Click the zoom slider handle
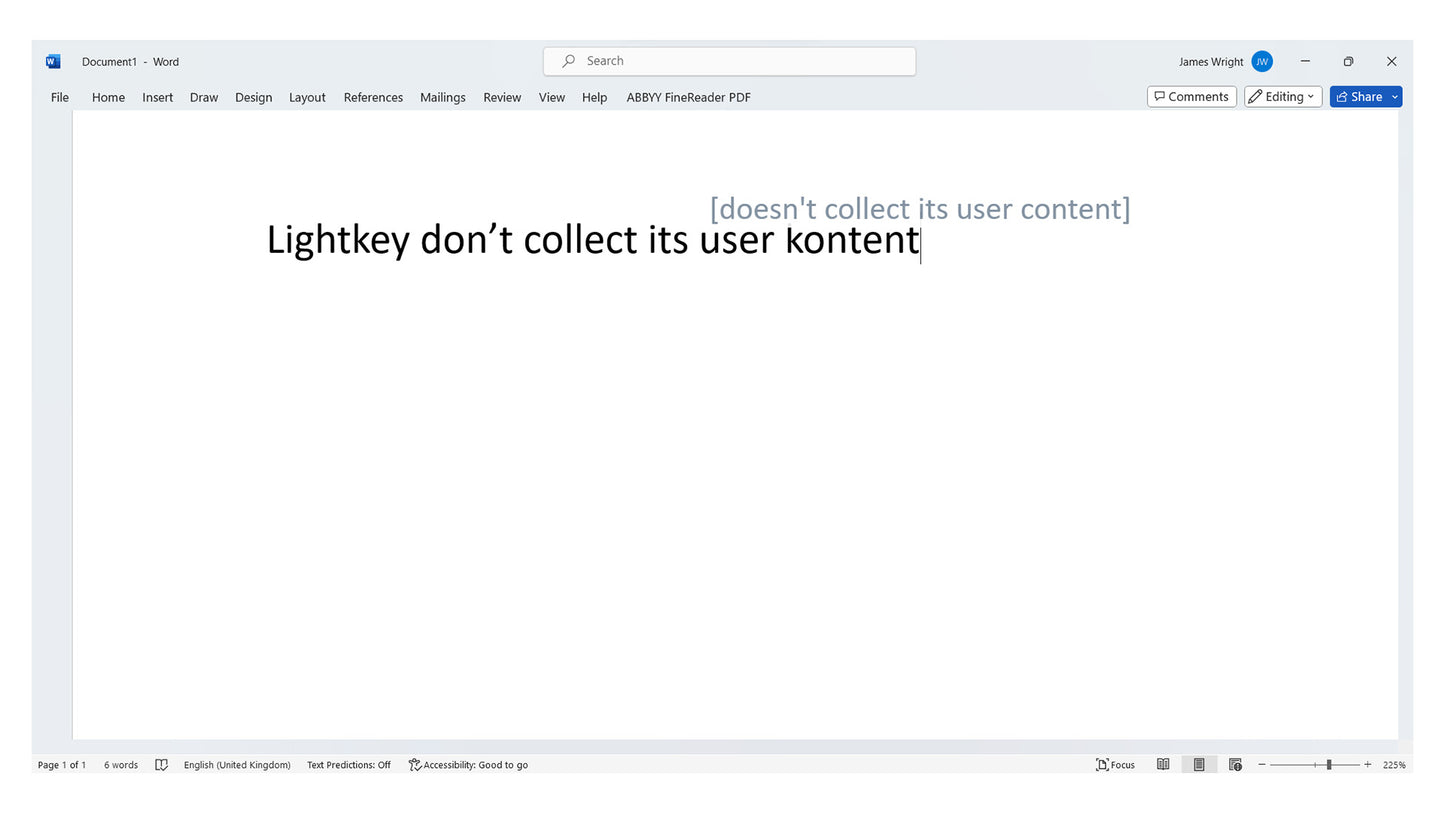 pos(1329,765)
